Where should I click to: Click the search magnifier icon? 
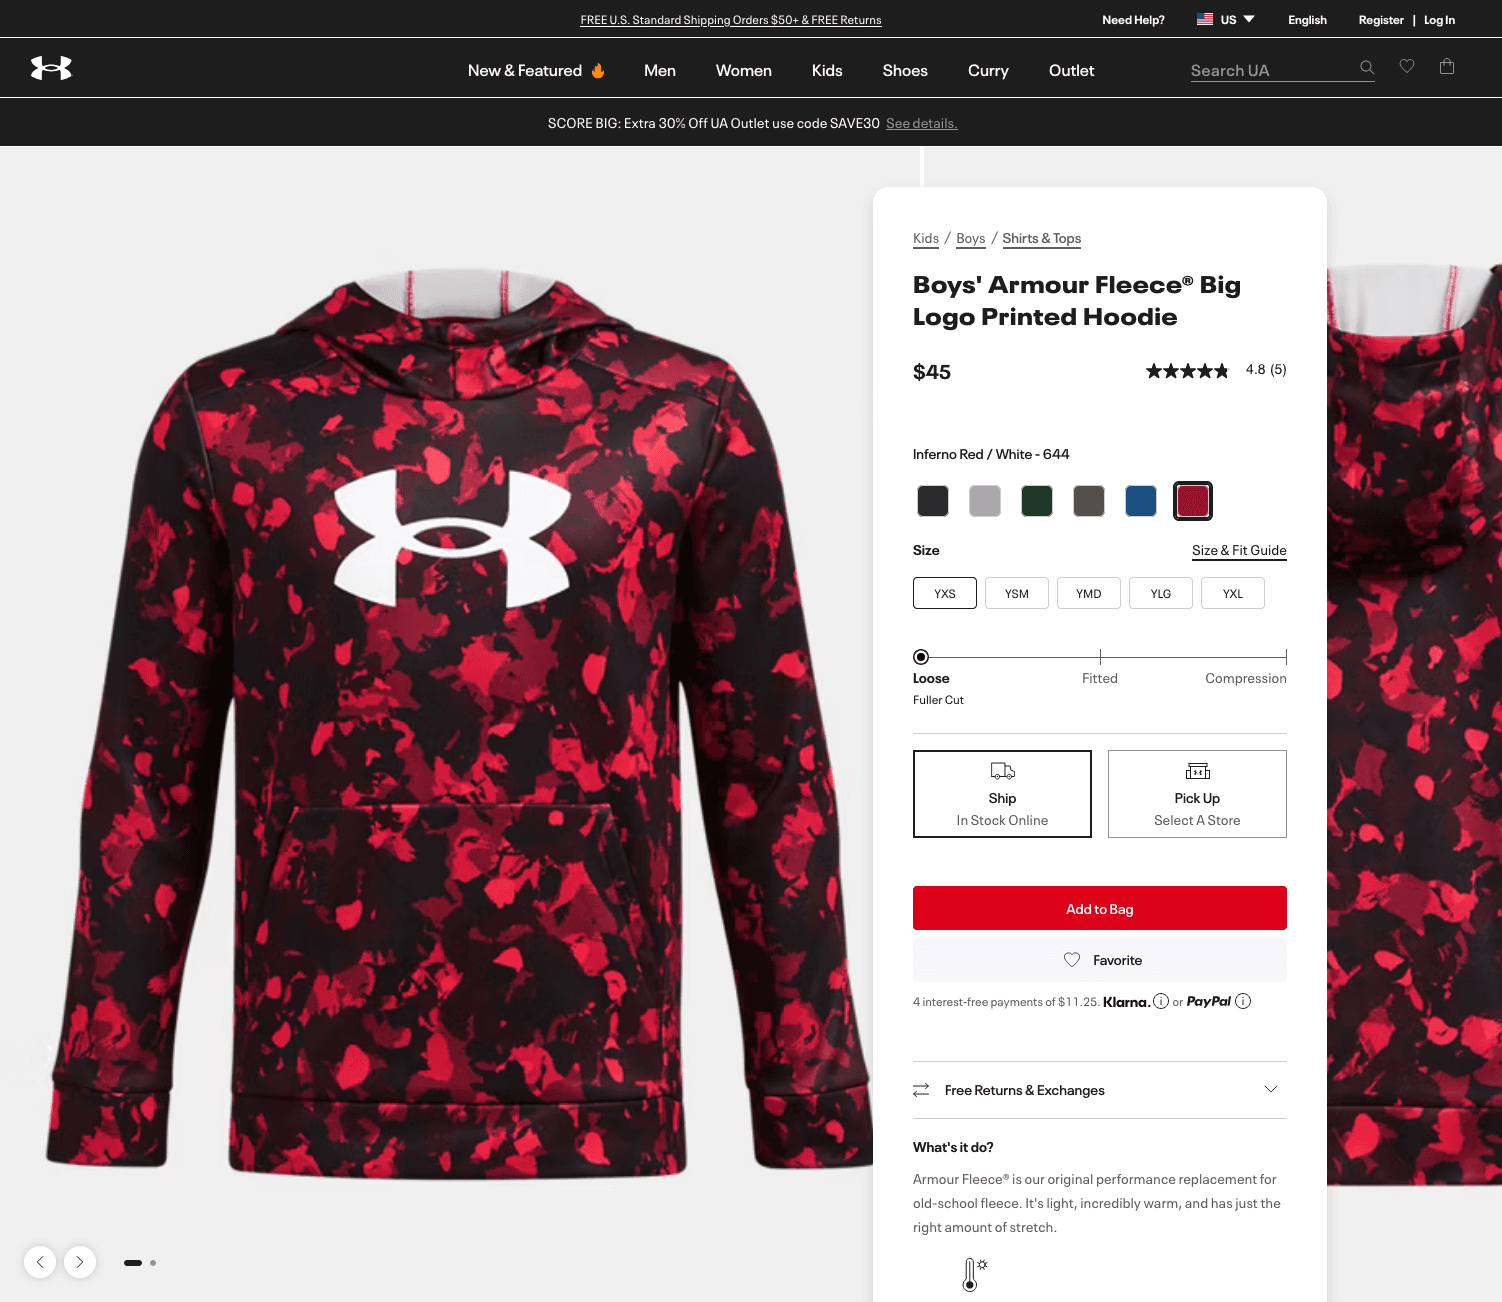point(1367,67)
